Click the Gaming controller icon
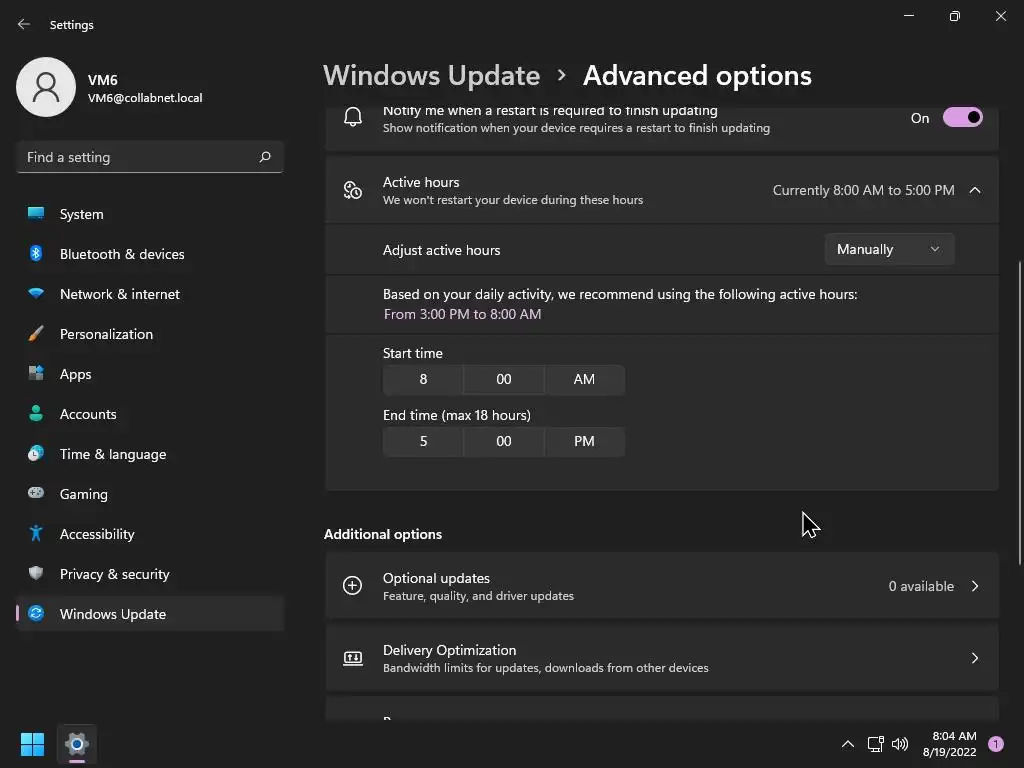 click(36, 494)
